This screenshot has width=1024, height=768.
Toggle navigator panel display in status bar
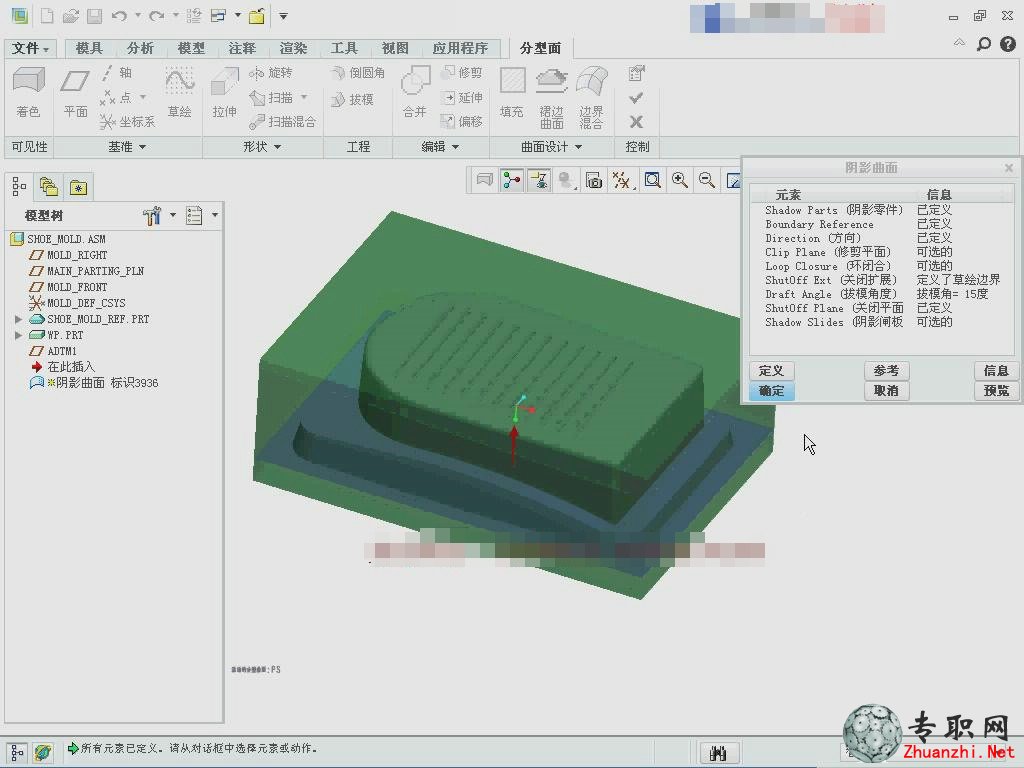(x=18, y=753)
